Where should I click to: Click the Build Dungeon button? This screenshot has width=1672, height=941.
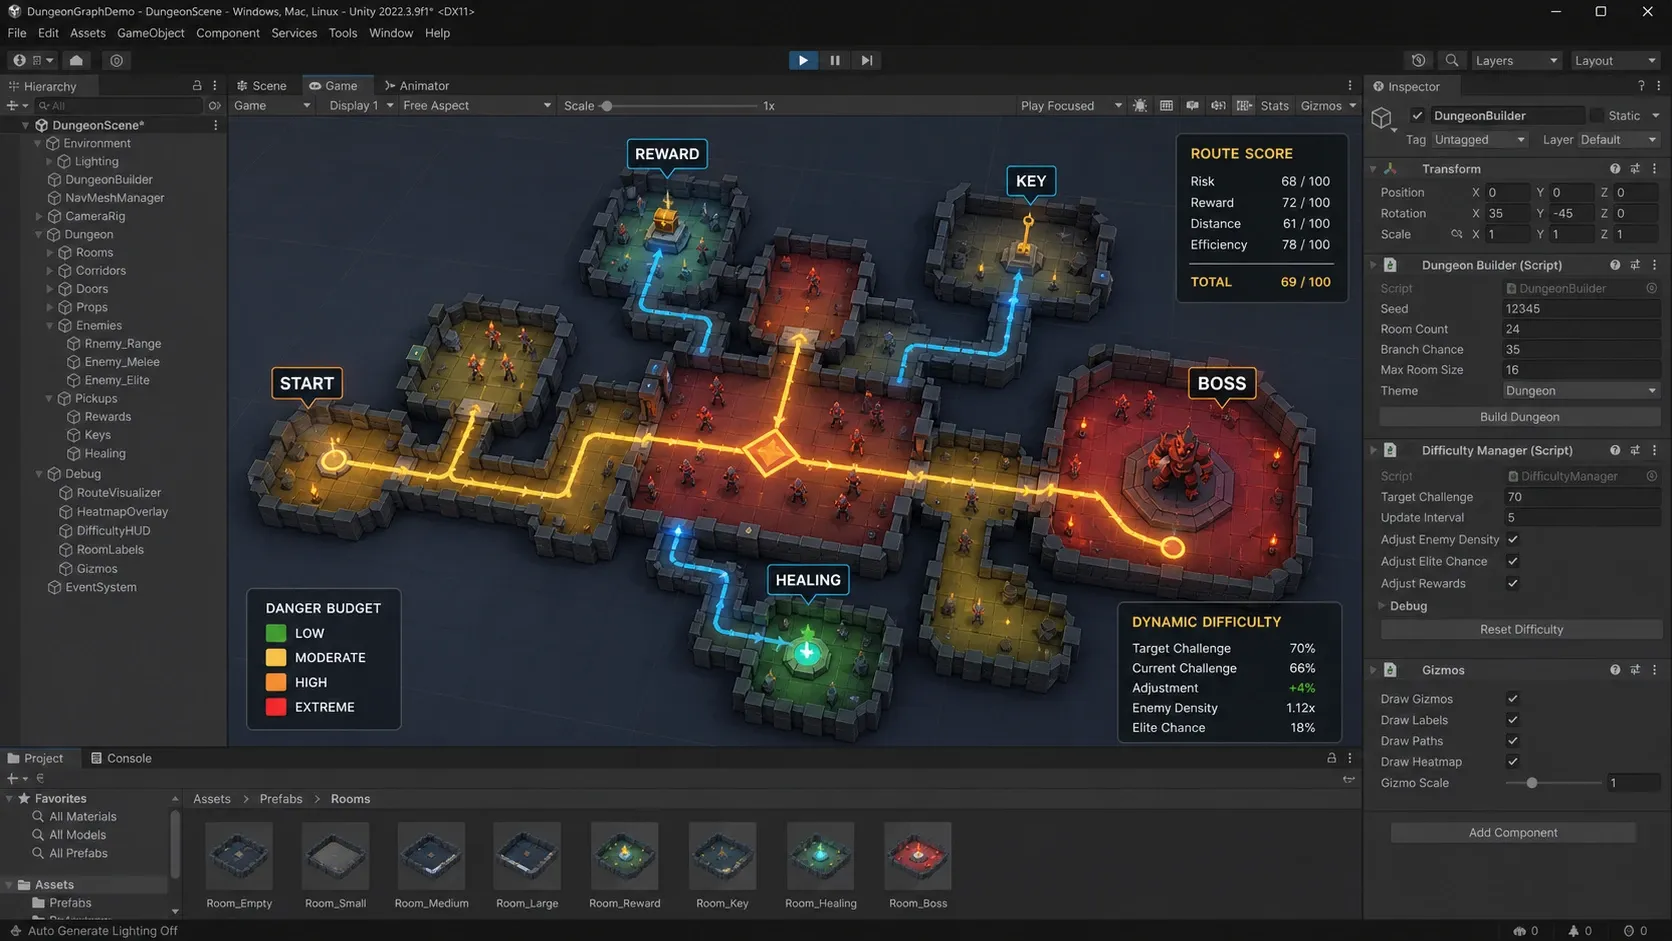coord(1519,417)
